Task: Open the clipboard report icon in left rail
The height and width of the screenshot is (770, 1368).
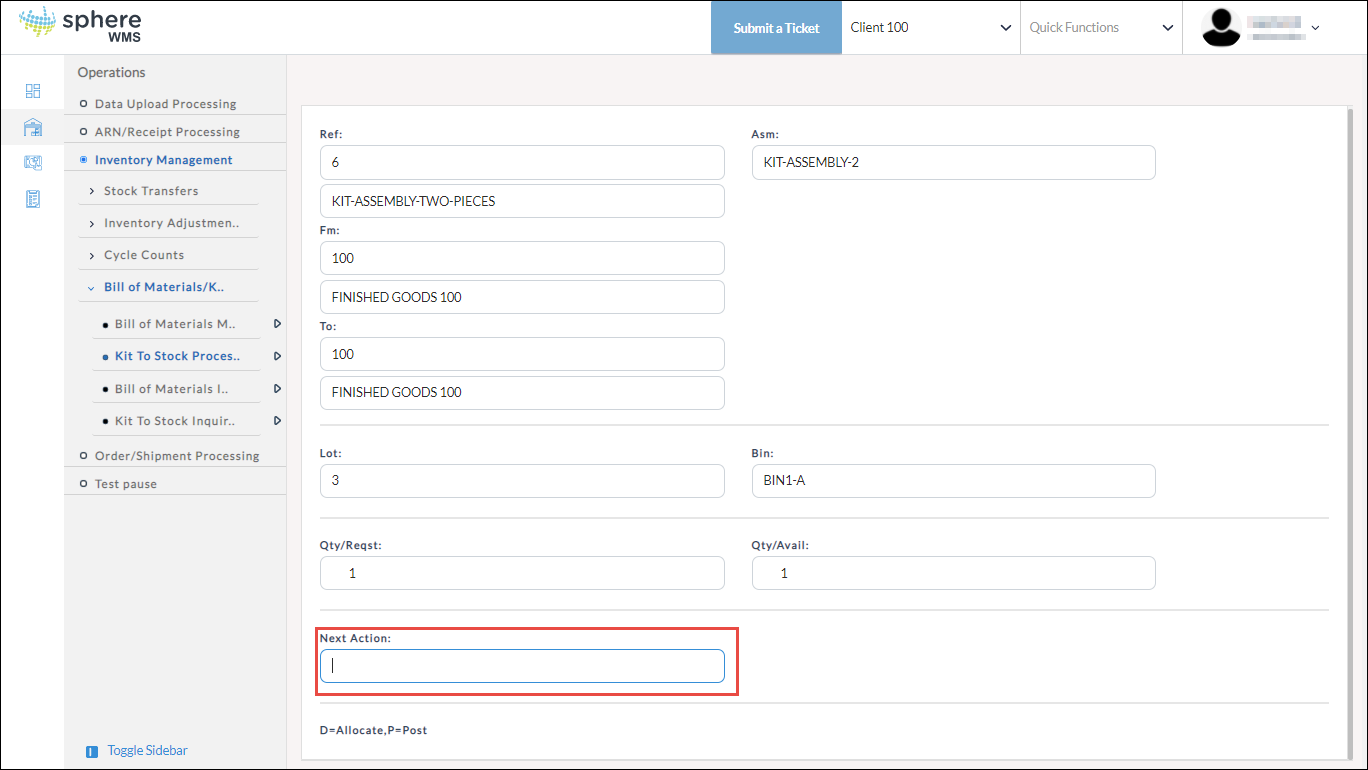Action: pos(33,199)
